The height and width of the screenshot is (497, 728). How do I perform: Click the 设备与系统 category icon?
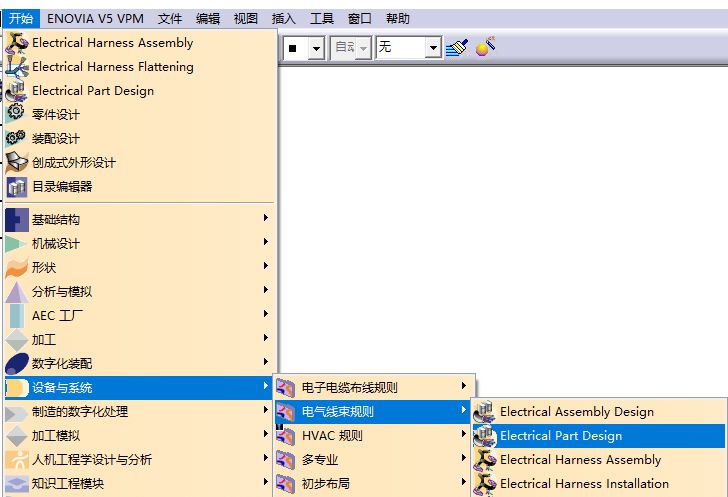coord(17,388)
